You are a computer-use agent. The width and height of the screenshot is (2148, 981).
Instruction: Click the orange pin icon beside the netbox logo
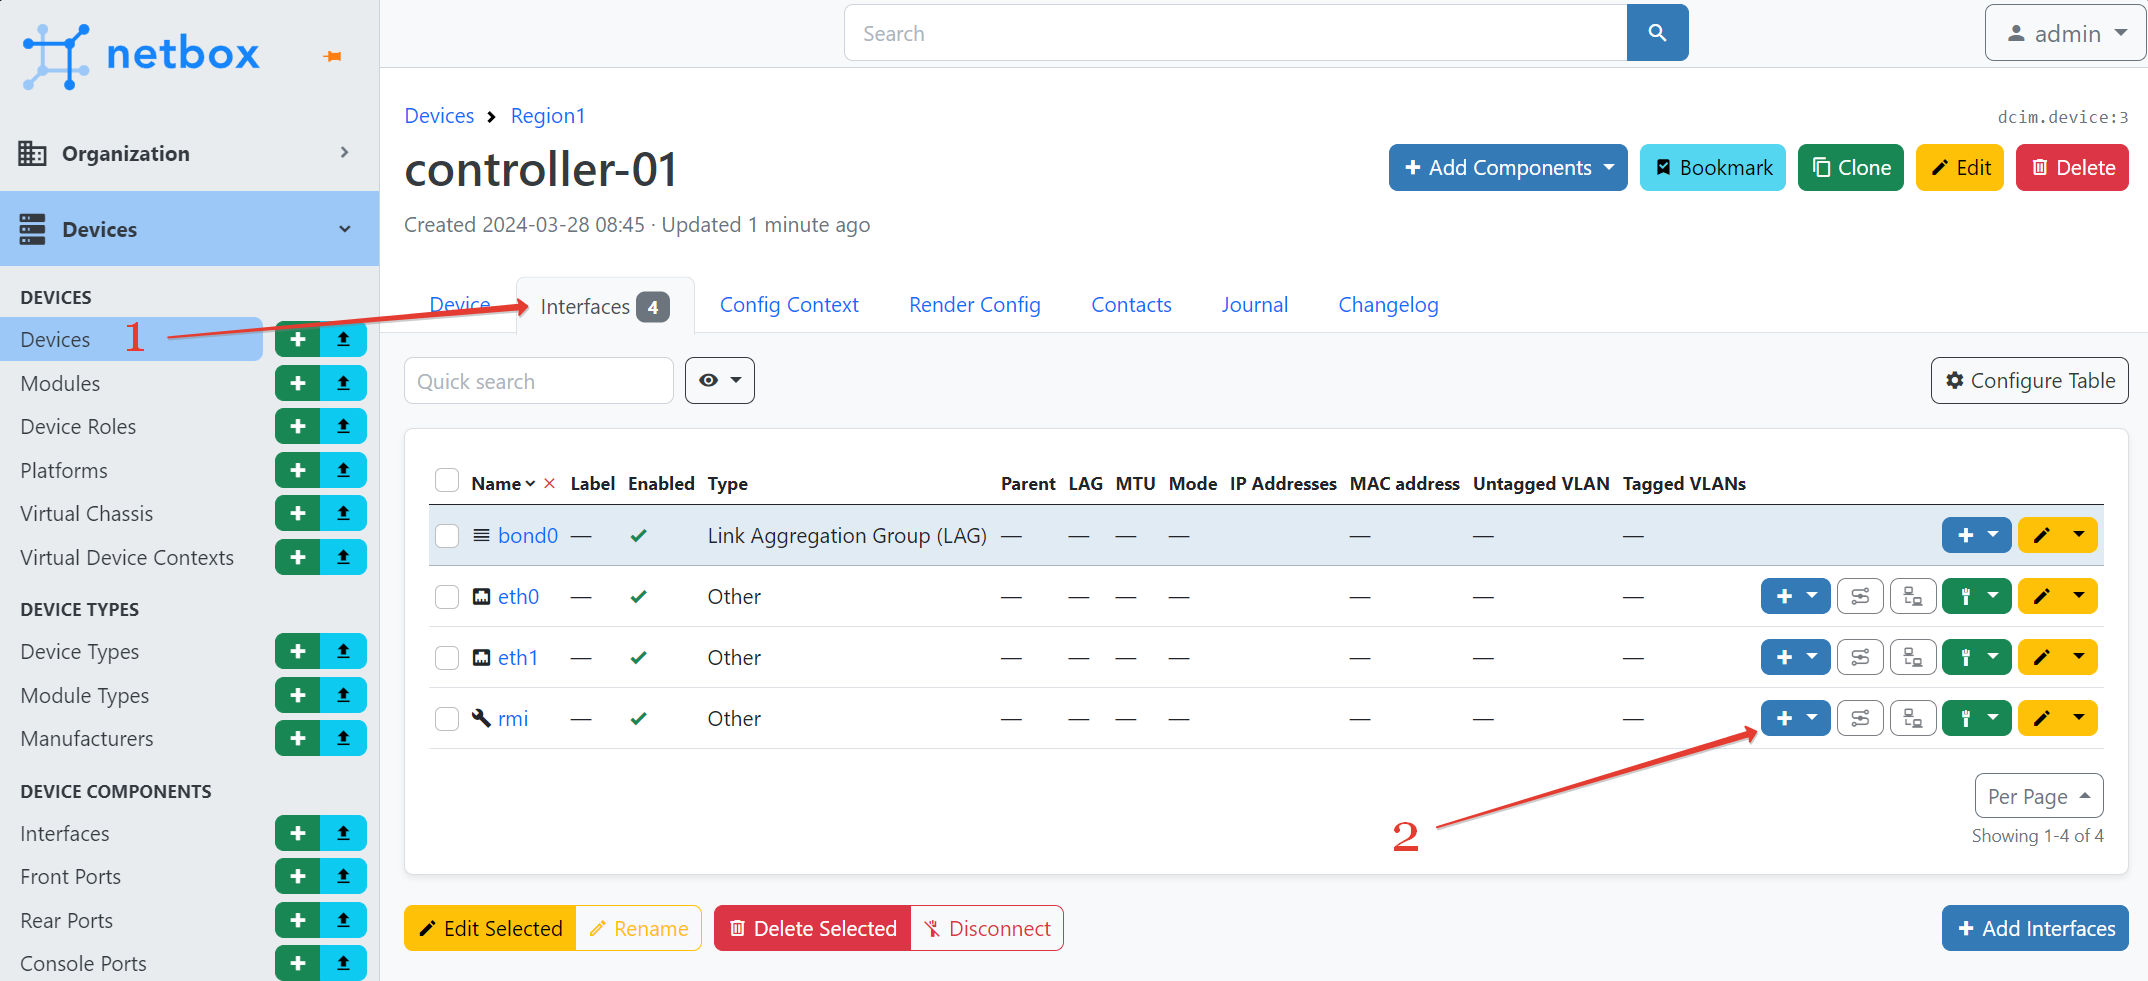click(x=333, y=56)
